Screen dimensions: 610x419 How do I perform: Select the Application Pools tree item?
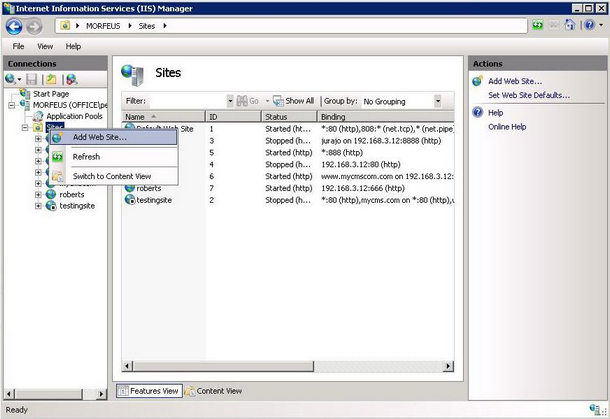[x=74, y=116]
